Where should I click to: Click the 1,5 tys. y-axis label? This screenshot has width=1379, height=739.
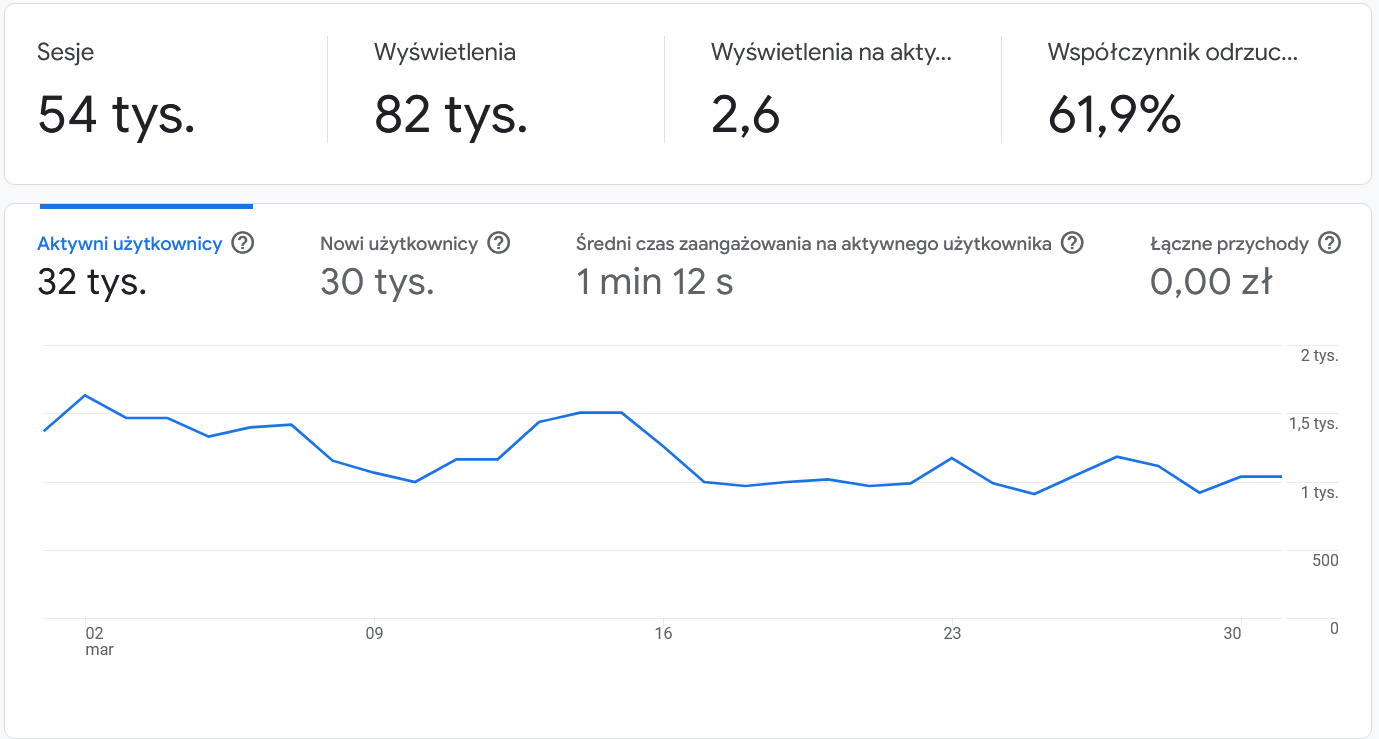(x=1313, y=424)
